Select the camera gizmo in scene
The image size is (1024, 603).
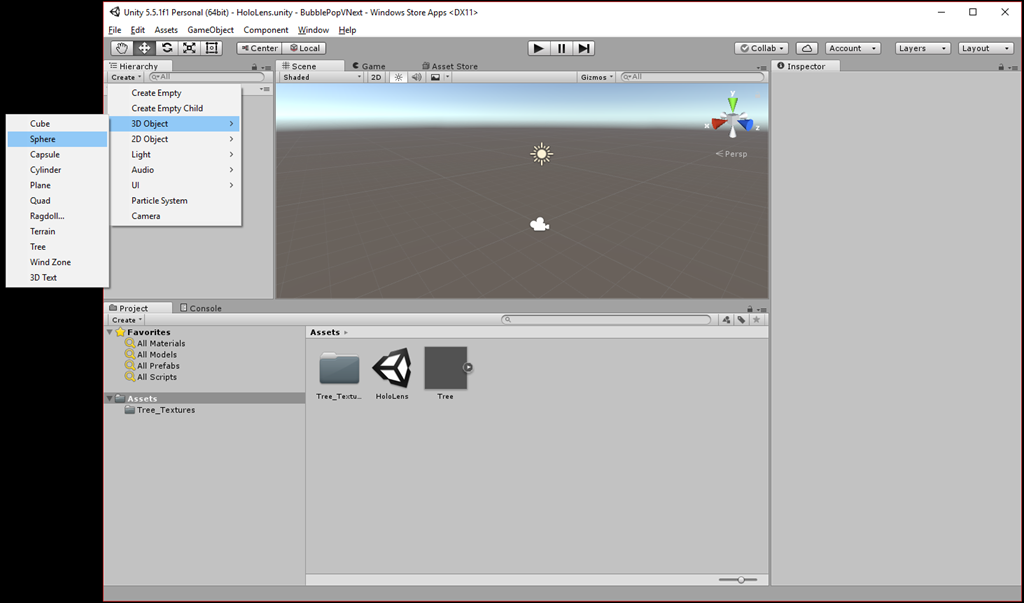tap(539, 225)
